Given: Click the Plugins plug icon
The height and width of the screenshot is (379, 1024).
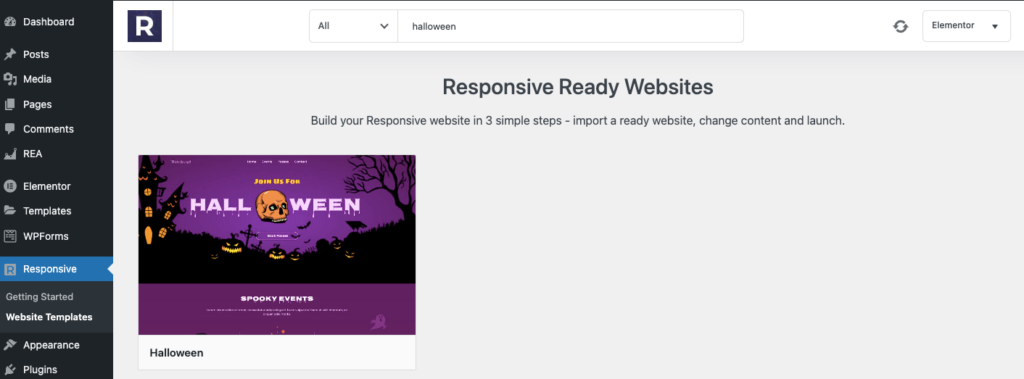Looking at the screenshot, I should [10, 370].
